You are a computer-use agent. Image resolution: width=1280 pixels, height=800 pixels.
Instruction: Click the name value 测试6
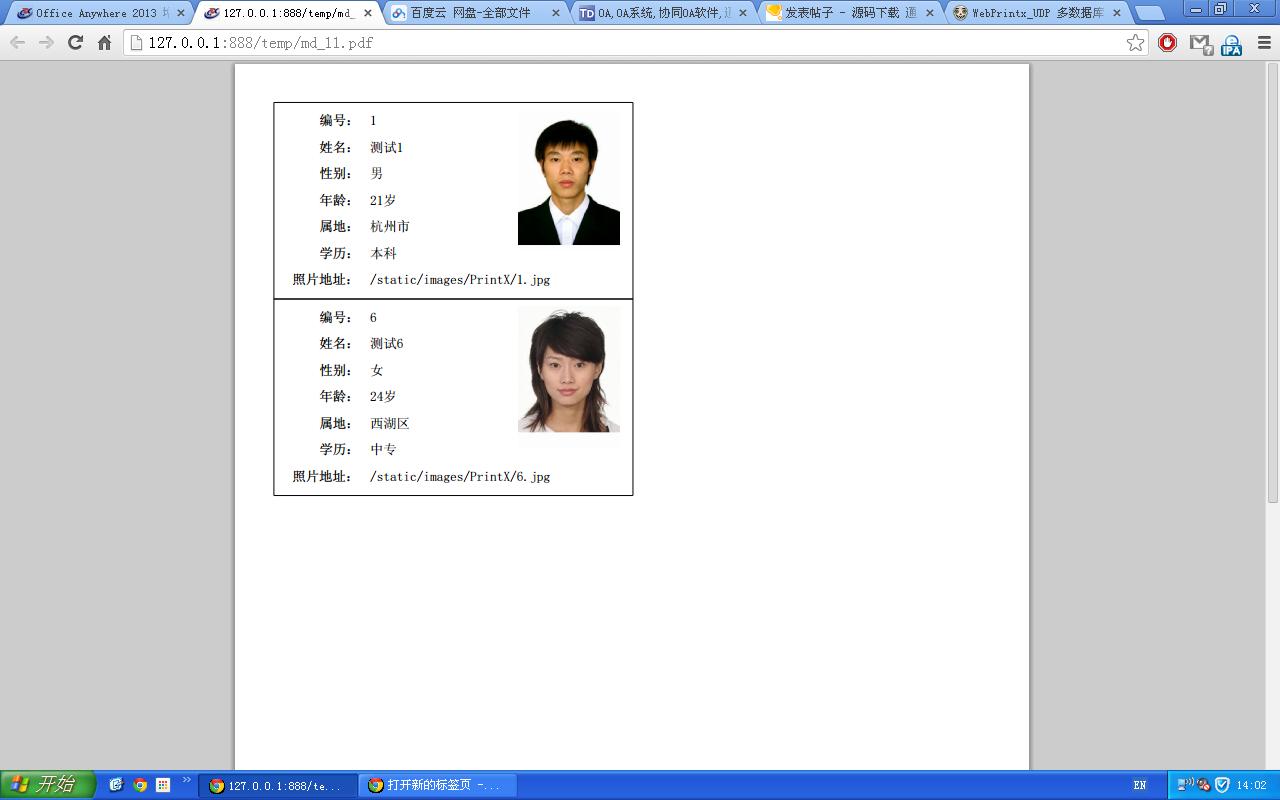(387, 344)
